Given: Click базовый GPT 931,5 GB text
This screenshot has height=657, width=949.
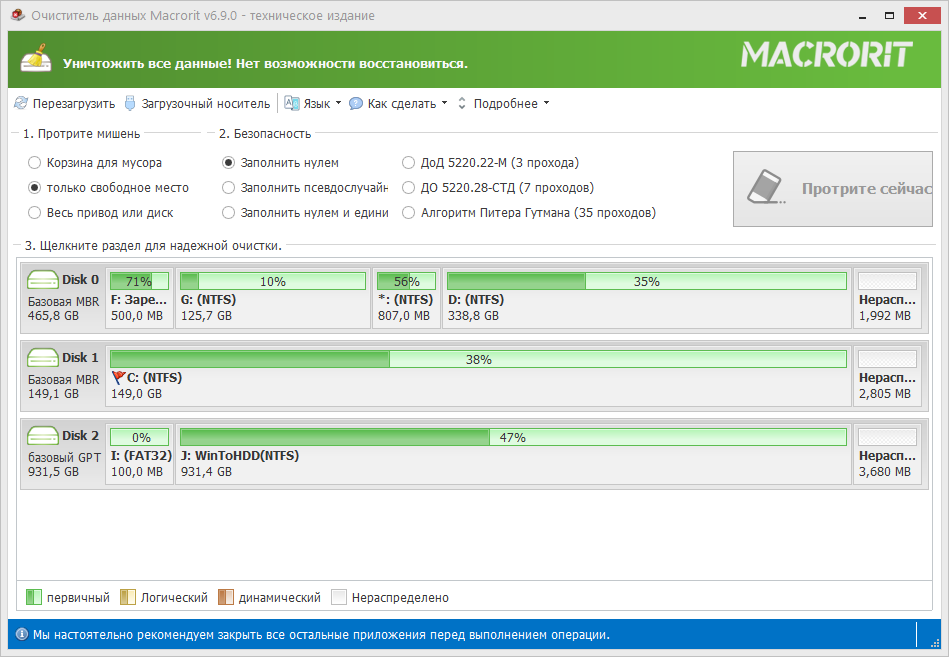Looking at the screenshot, I should coord(64,465).
